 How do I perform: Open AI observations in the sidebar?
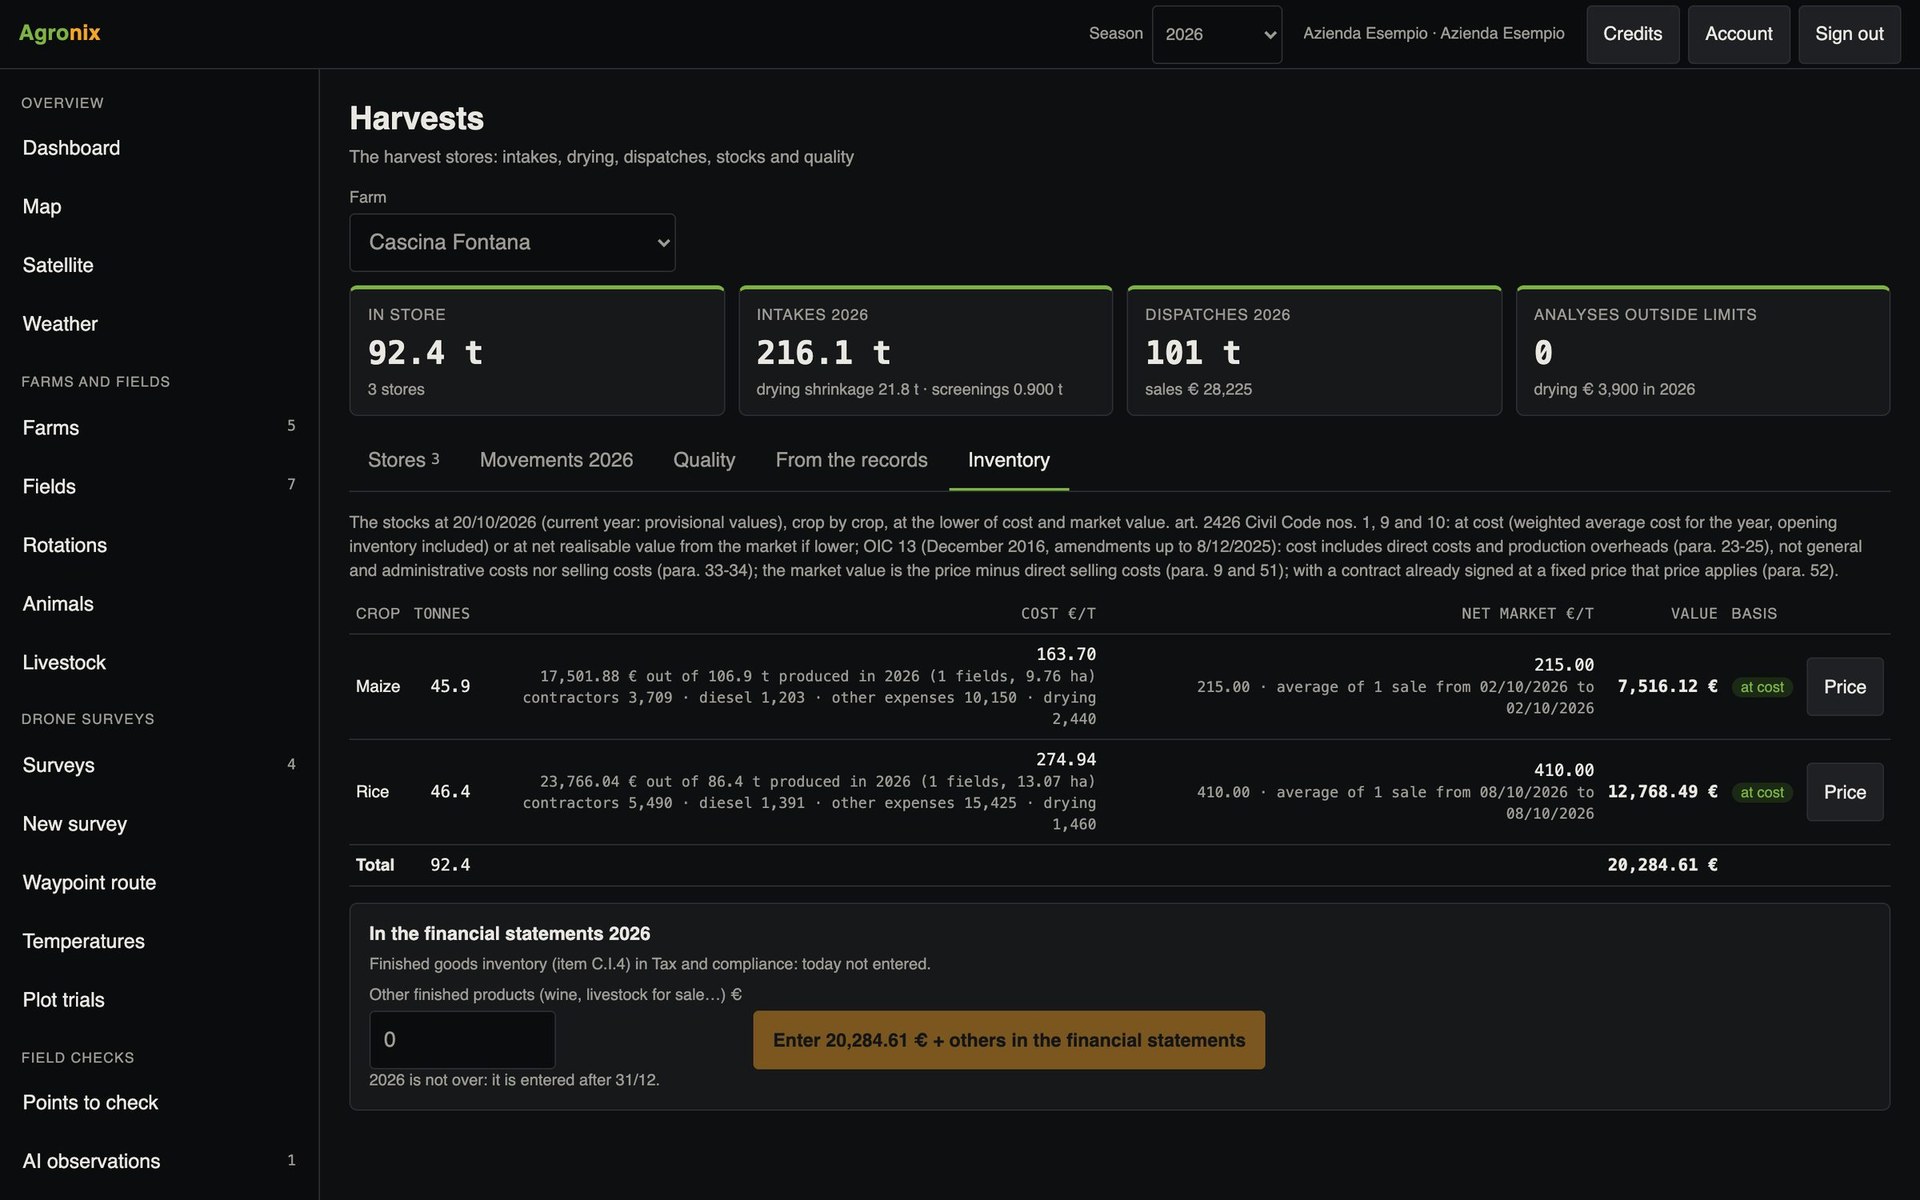(159, 1162)
